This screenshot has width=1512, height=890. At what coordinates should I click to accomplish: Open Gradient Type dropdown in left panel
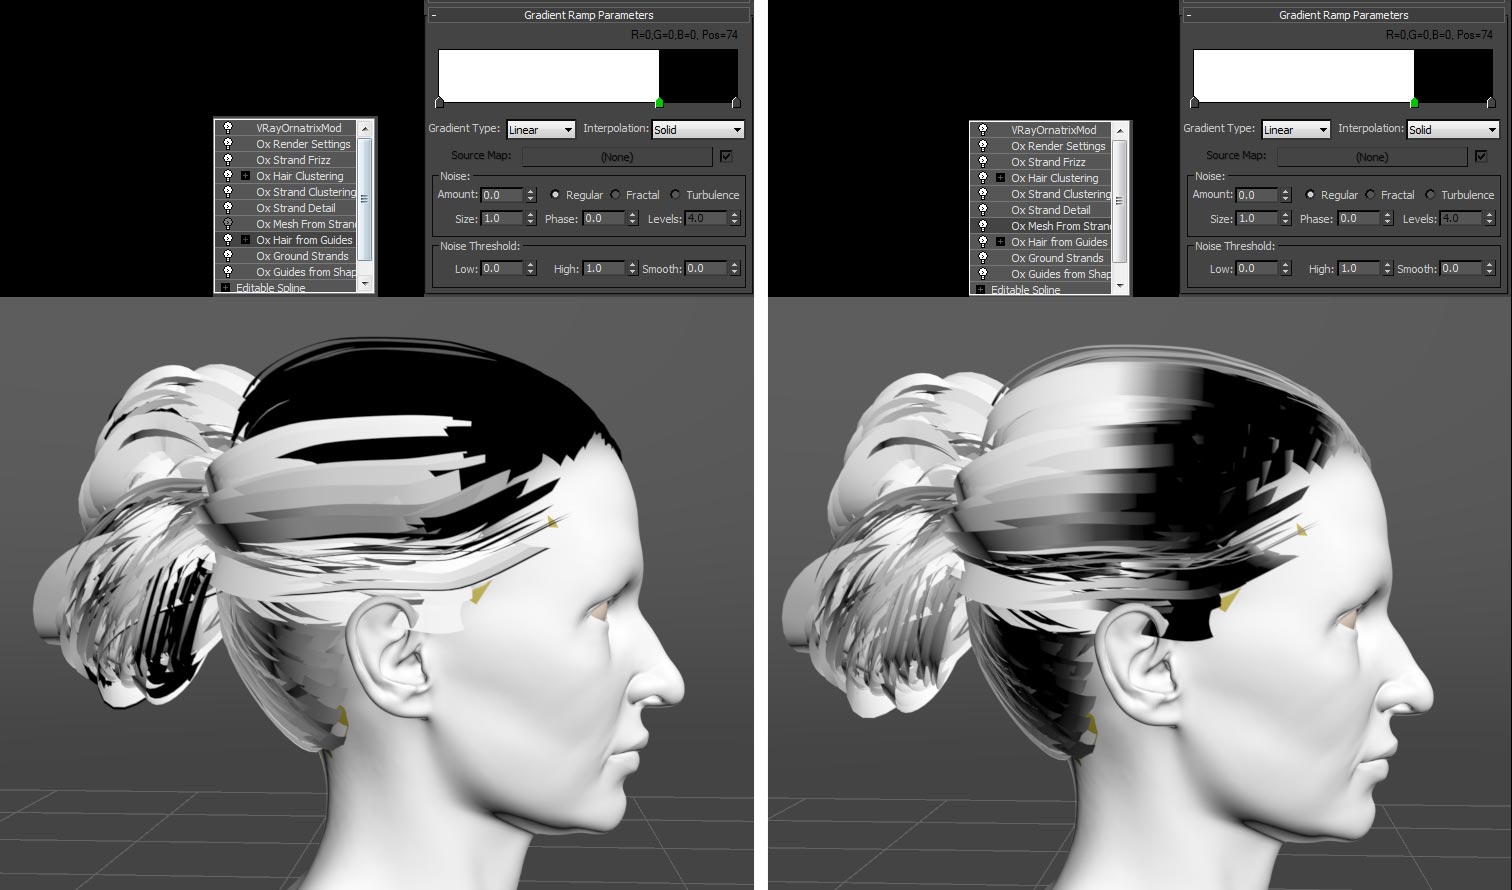click(x=540, y=130)
